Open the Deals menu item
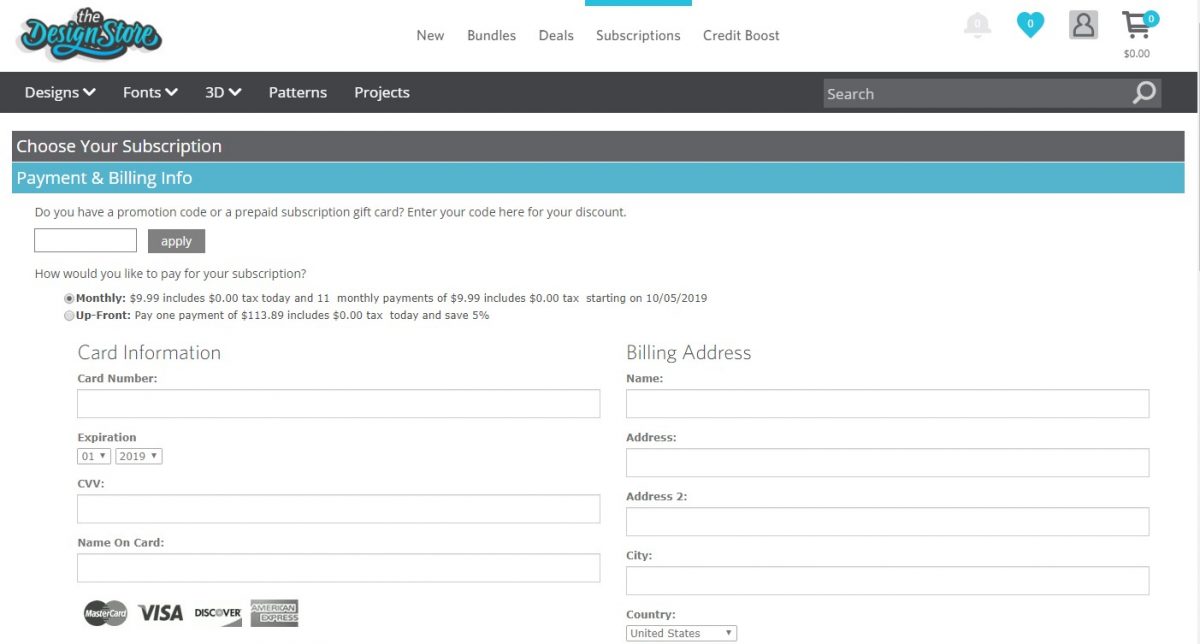This screenshot has width=1200, height=644. point(556,35)
